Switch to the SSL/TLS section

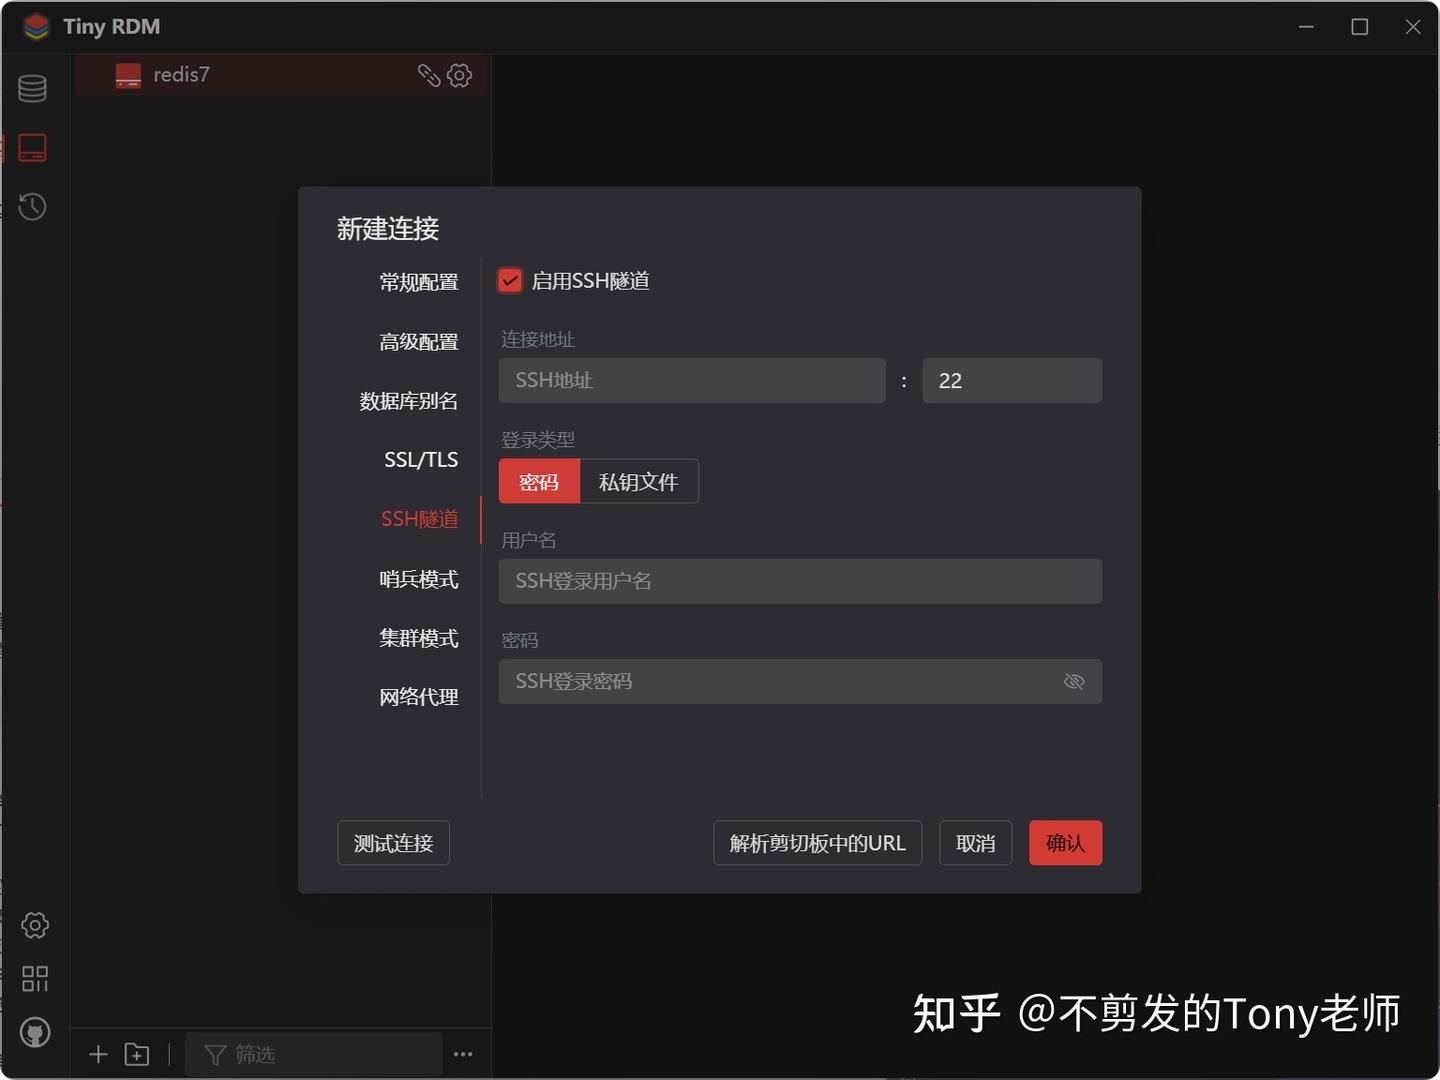420,459
